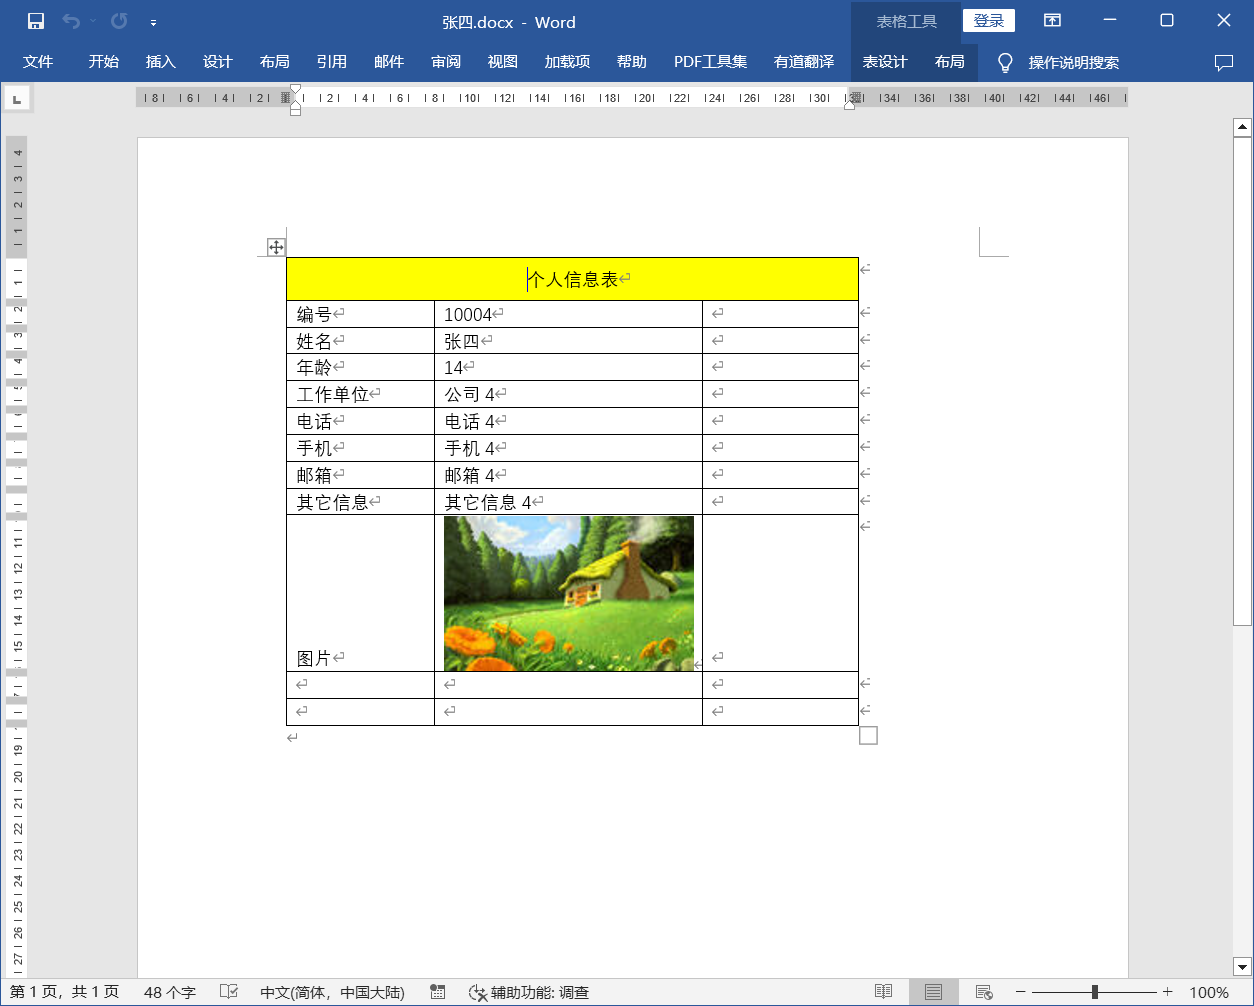This screenshot has height=1006, width=1254.
Task: Open the 插入 ribbon tab
Action: [x=161, y=61]
